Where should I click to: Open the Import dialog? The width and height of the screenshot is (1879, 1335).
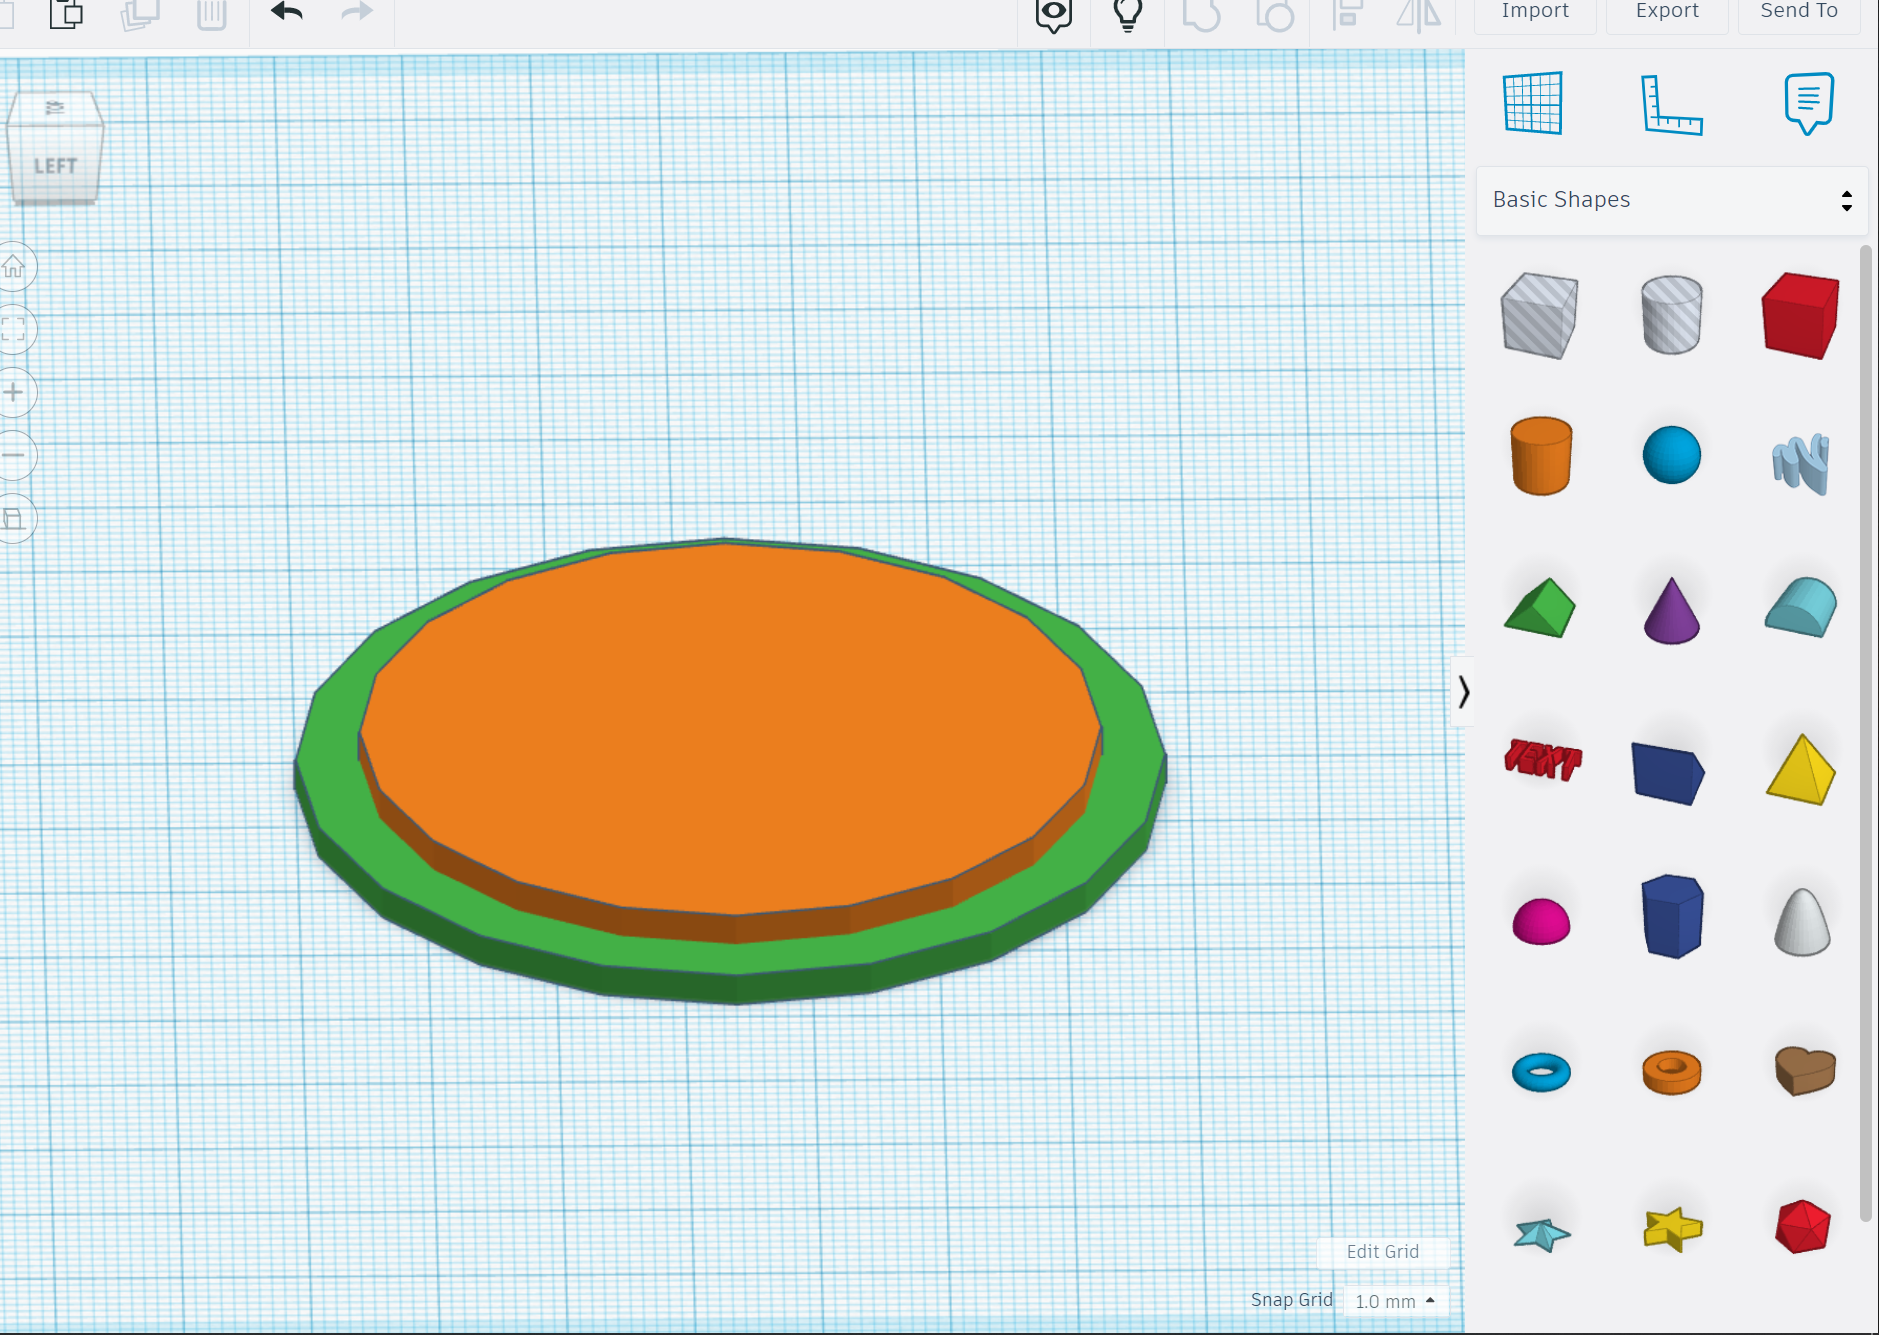1533,10
